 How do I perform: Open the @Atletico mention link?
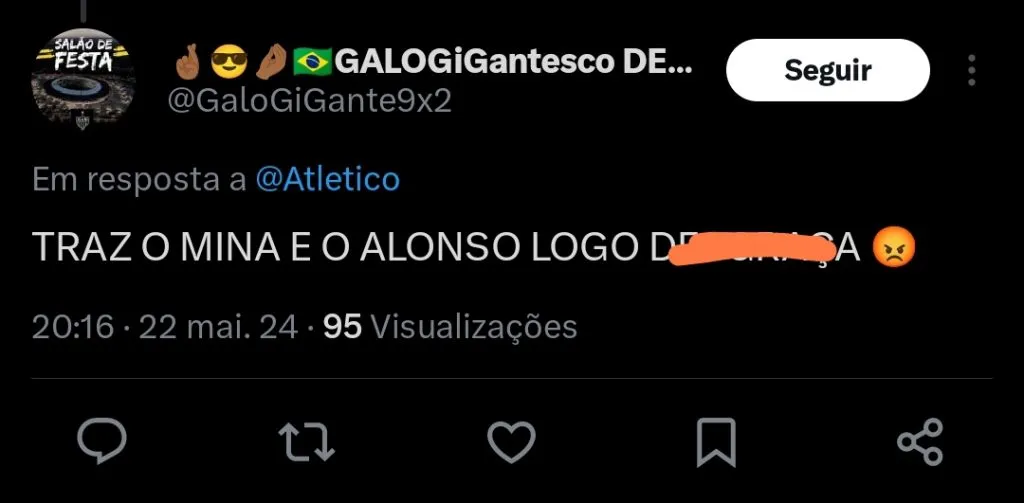pos(327,180)
